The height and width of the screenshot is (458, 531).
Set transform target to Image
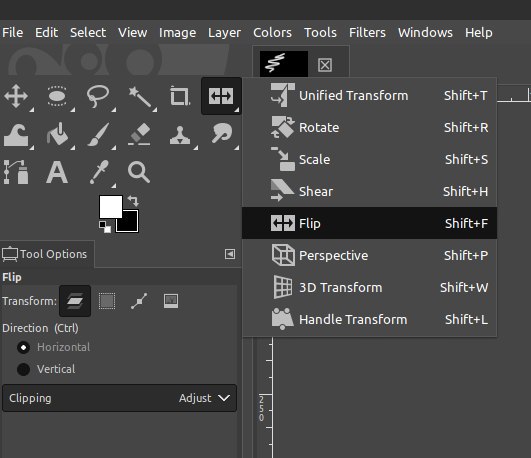pyautogui.click(x=171, y=301)
